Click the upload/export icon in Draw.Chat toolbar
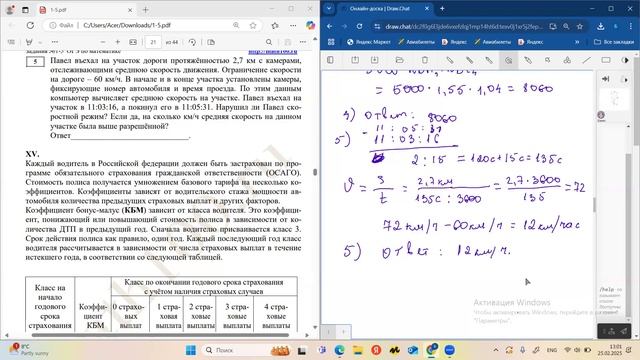The width and height of the screenshot is (640, 360). click(x=355, y=60)
